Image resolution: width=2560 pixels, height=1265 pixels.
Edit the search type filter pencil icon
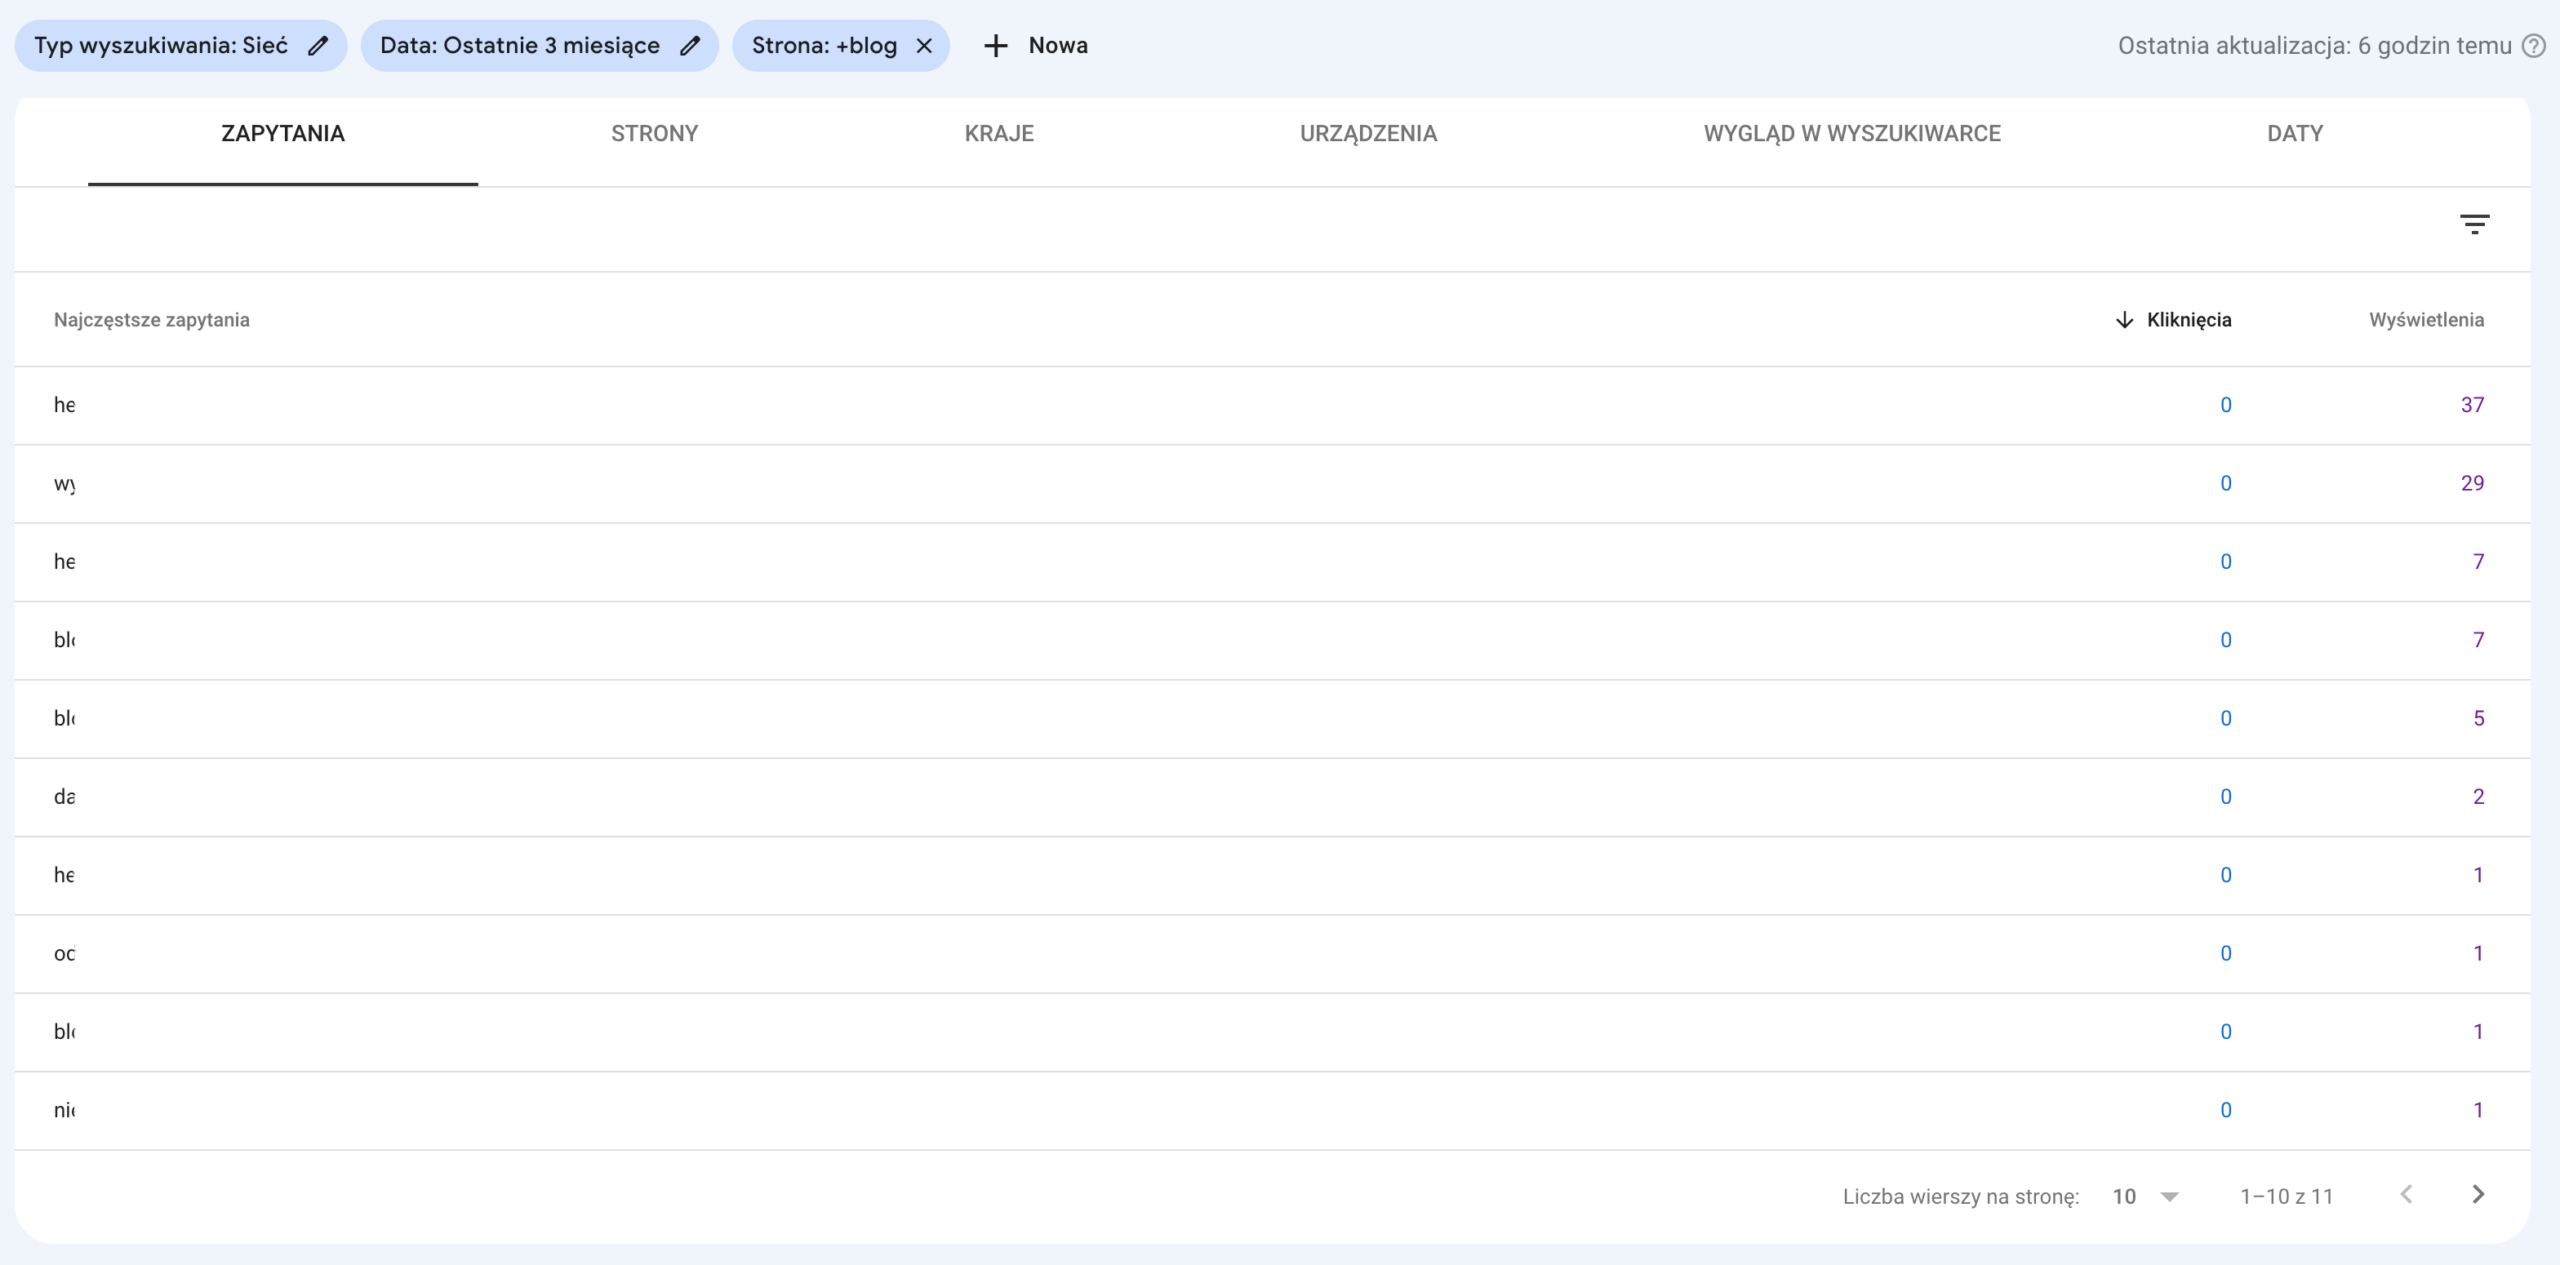point(318,46)
